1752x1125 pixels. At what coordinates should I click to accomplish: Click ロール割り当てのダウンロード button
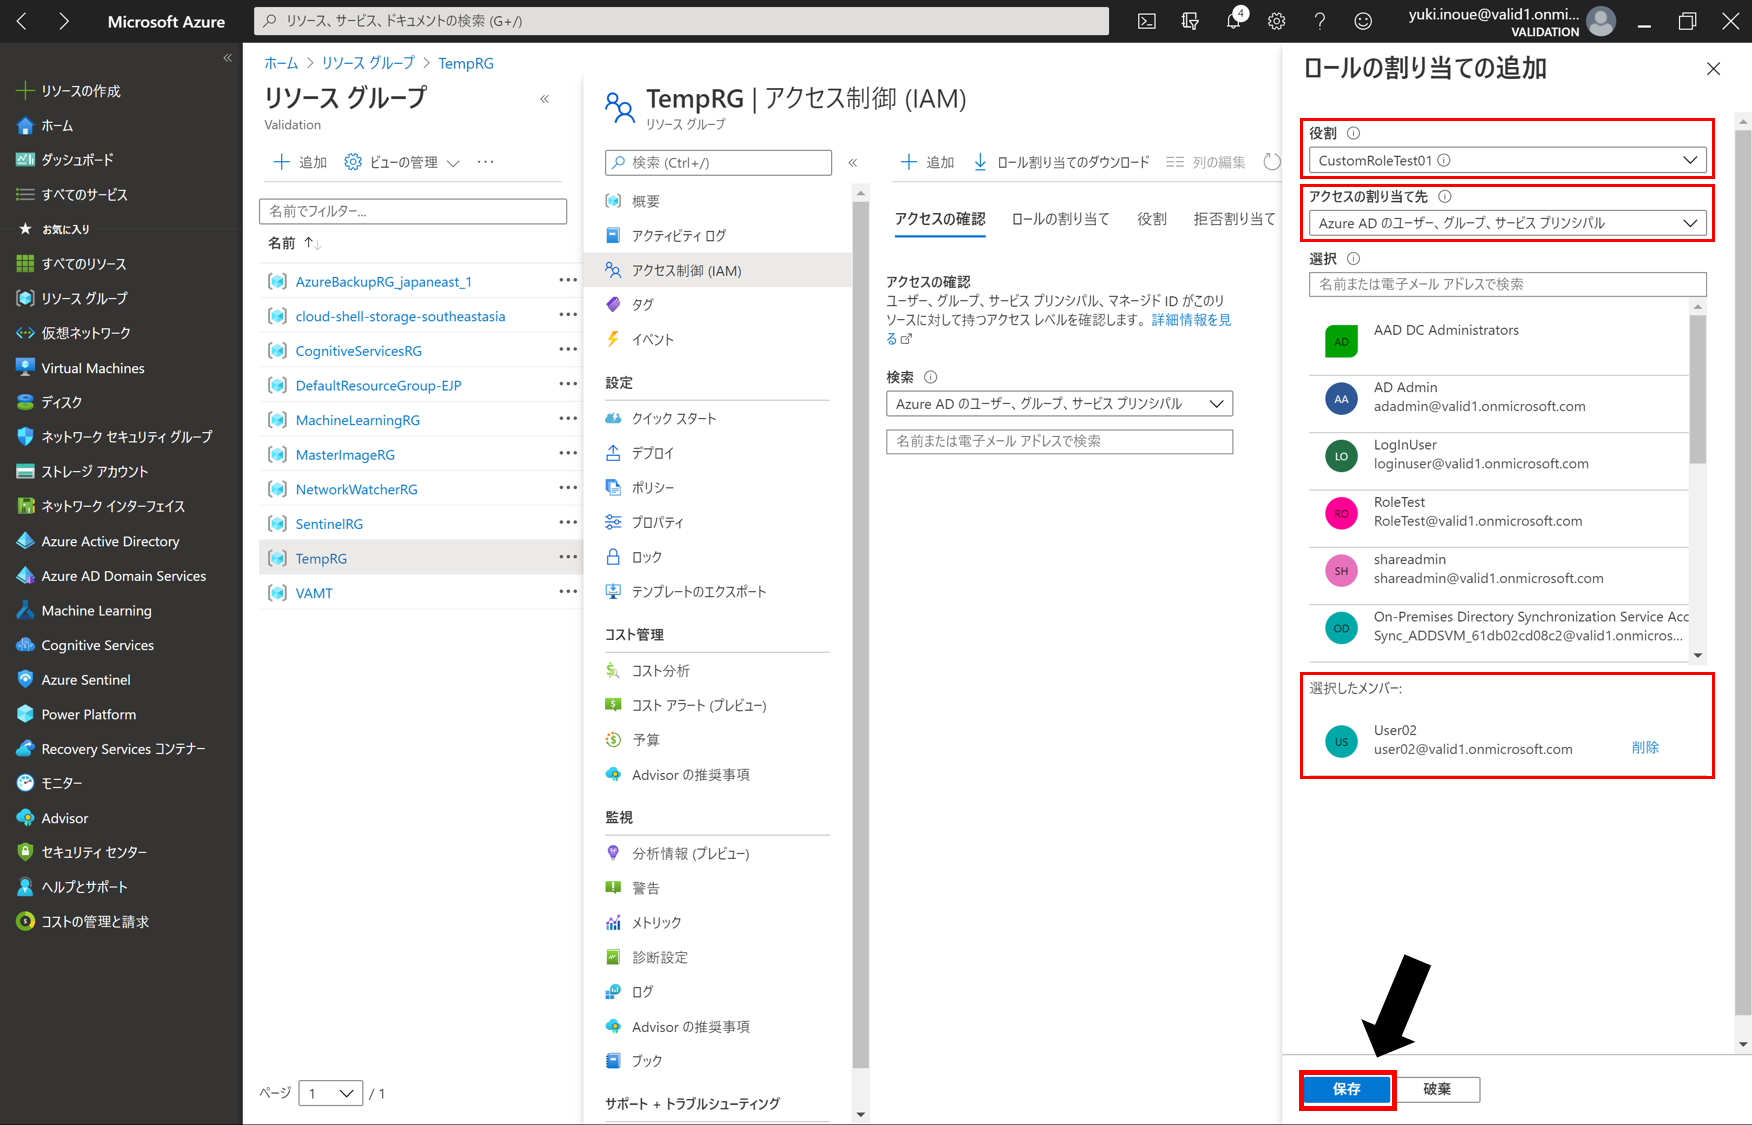tap(1062, 162)
